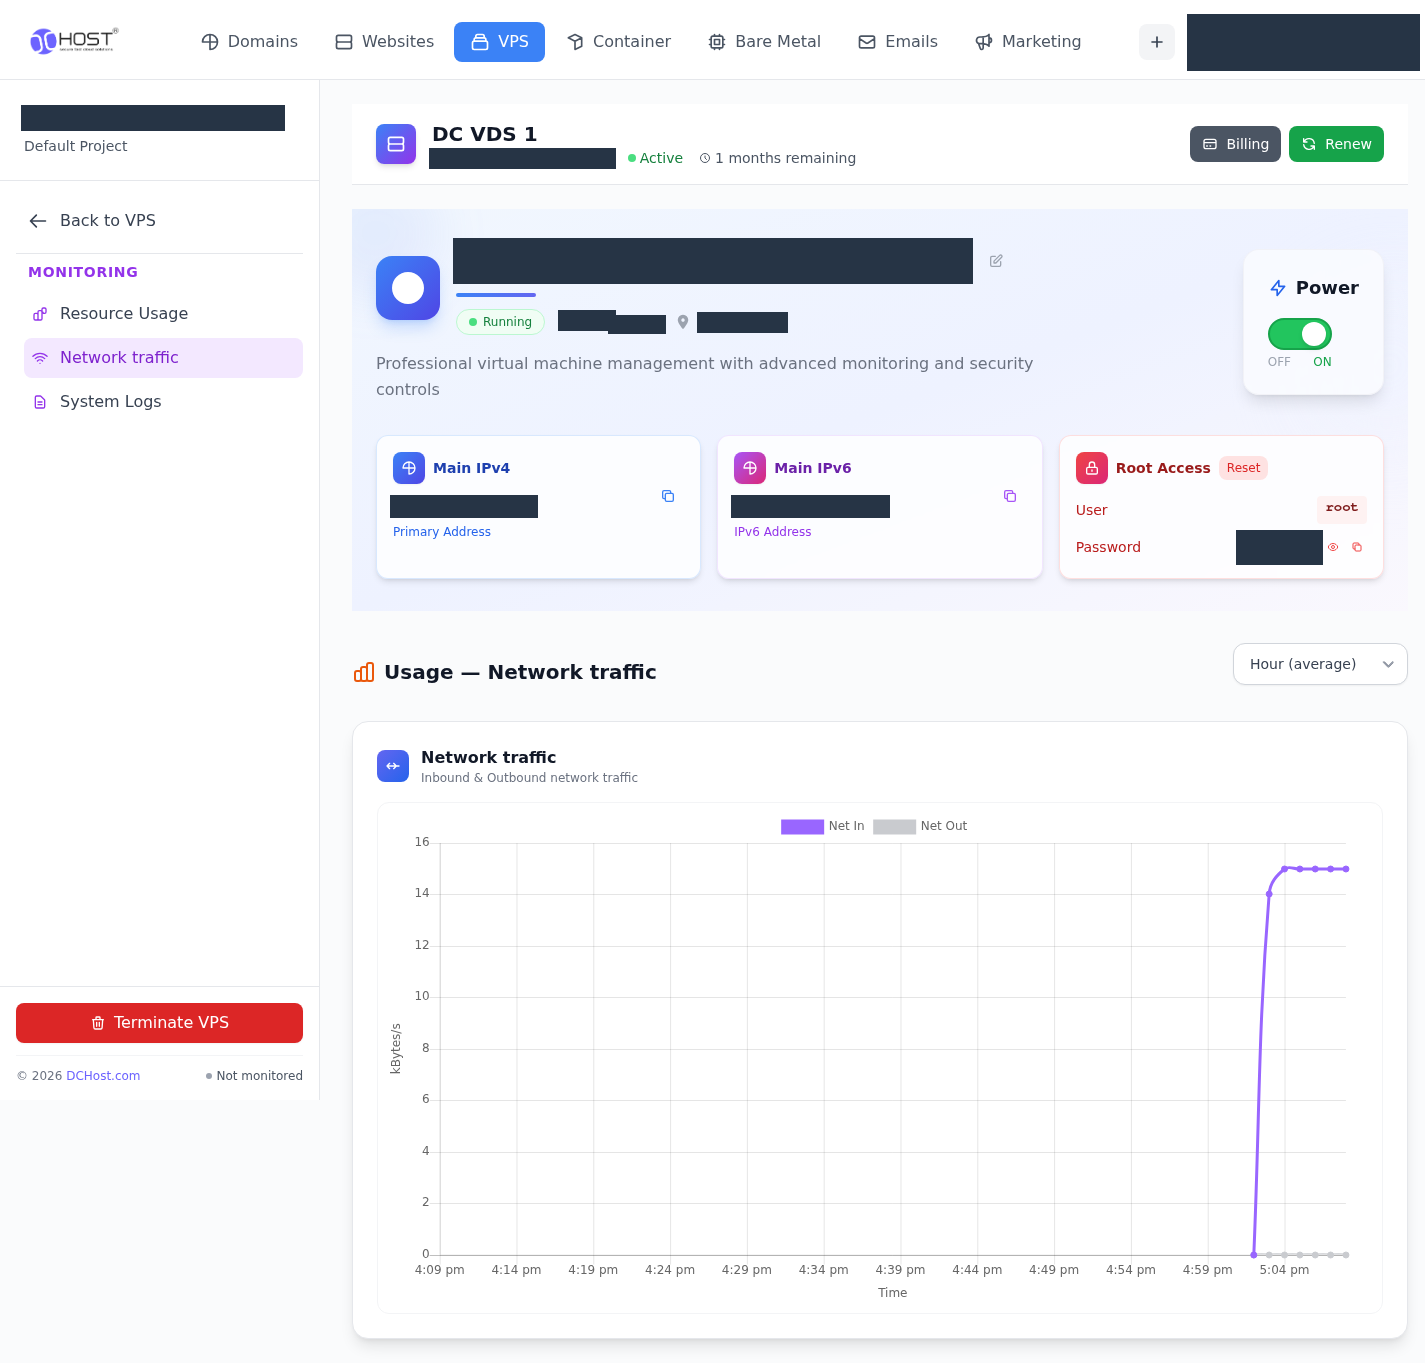This screenshot has width=1425, height=1363.
Task: Copy the Main IPv6 address
Action: (x=1010, y=496)
